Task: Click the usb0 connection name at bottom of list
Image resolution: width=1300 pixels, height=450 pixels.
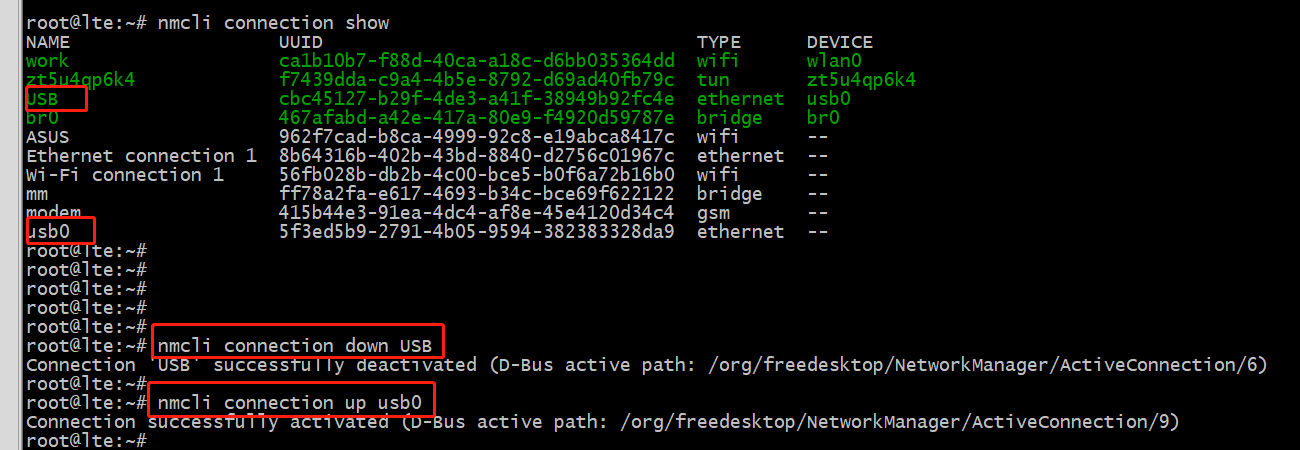Action: pos(47,232)
